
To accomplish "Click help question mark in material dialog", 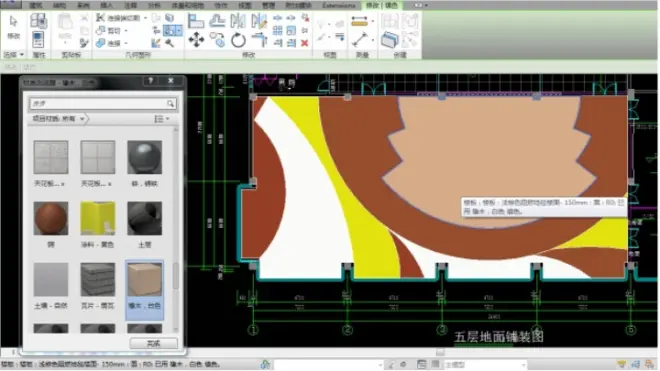I will 150,80.
